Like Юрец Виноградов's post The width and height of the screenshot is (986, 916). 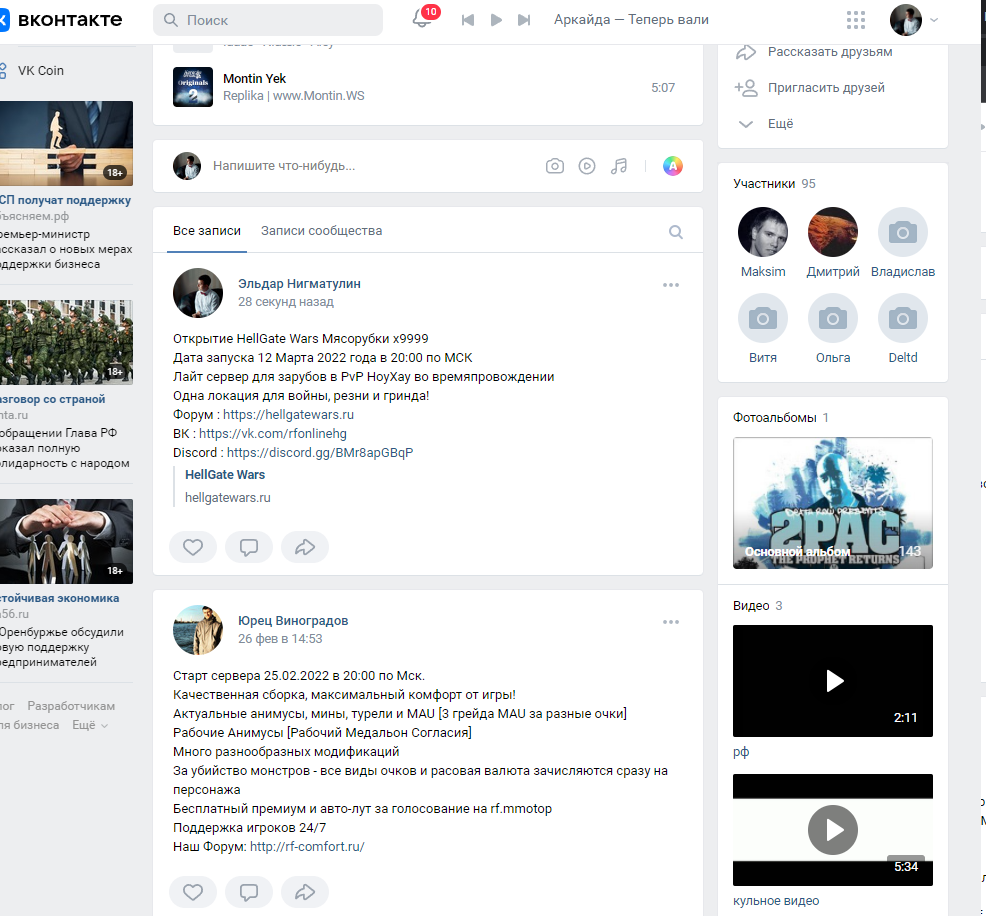click(193, 892)
